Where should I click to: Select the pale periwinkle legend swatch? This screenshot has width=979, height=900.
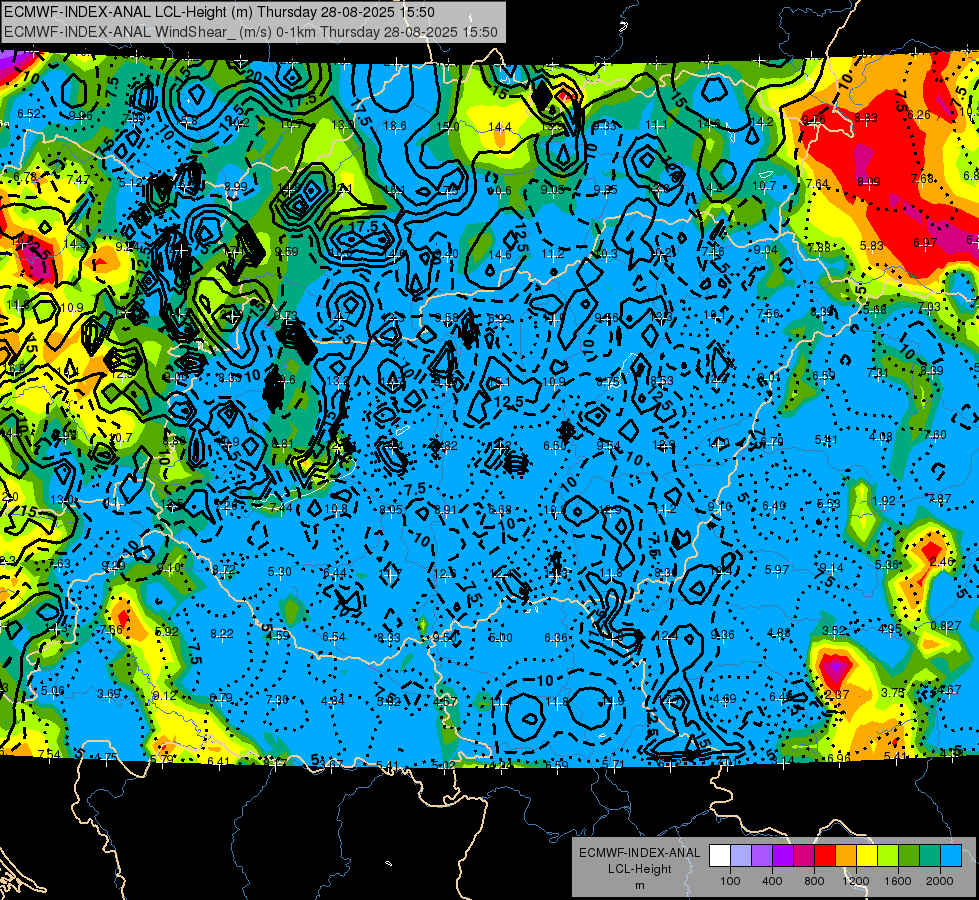(x=741, y=856)
